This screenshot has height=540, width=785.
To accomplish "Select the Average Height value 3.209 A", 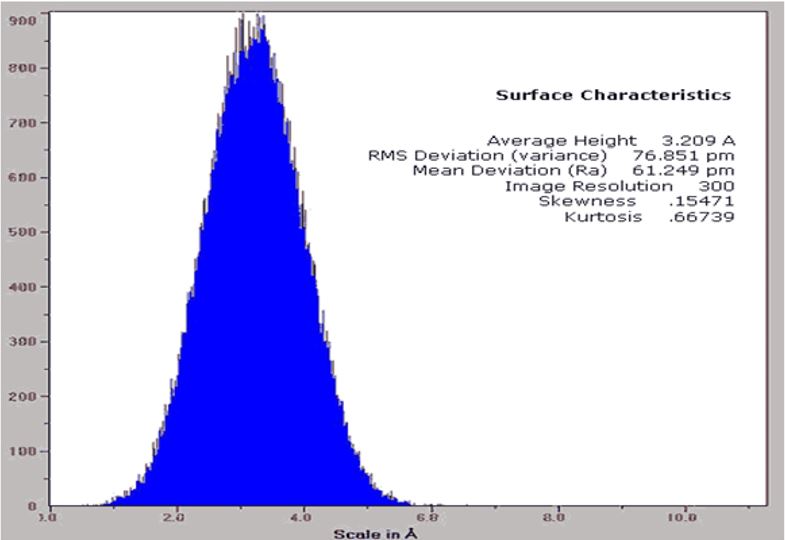I will [698, 141].
